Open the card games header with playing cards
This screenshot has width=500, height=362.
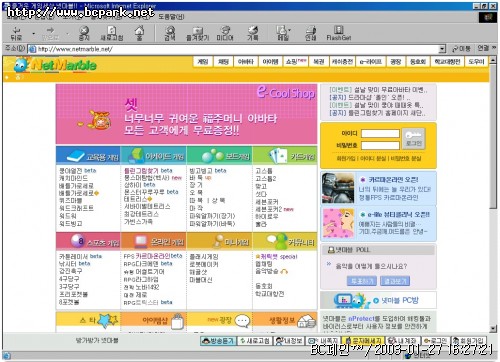click(285, 156)
